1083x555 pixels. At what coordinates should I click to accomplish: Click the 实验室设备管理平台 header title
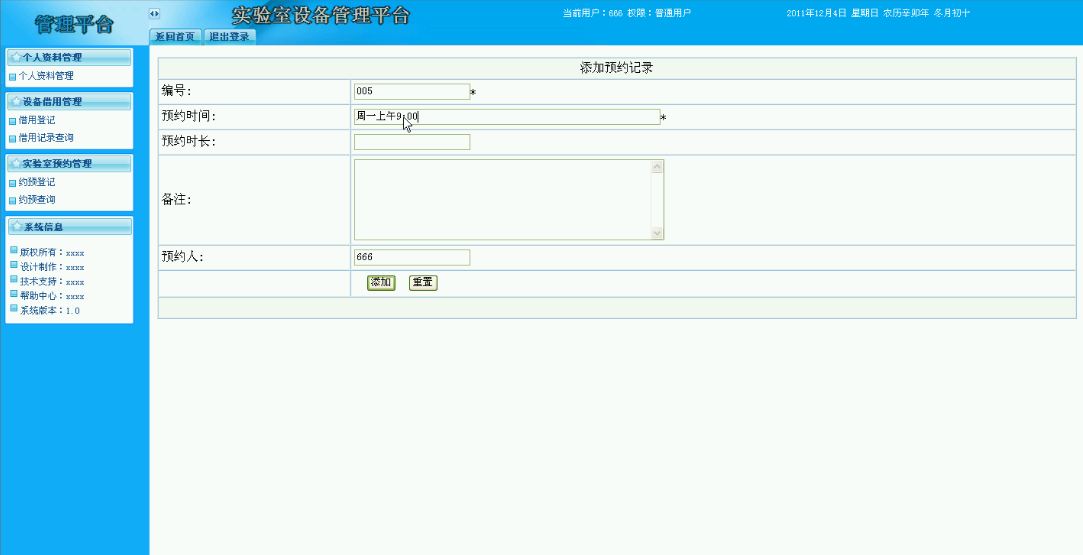point(321,15)
